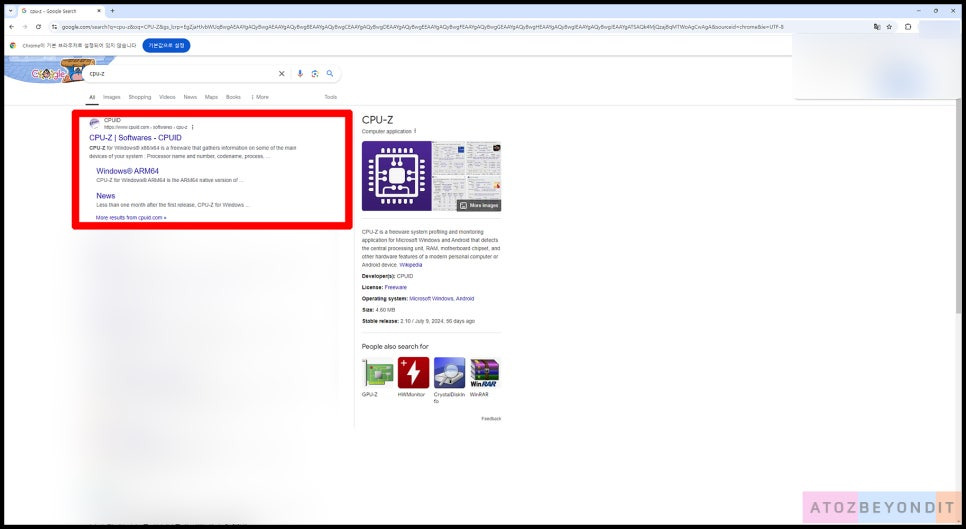The image size is (966, 529).
Task: Open the CPU-Z | Softwares - CPUID result
Action: pos(136,138)
